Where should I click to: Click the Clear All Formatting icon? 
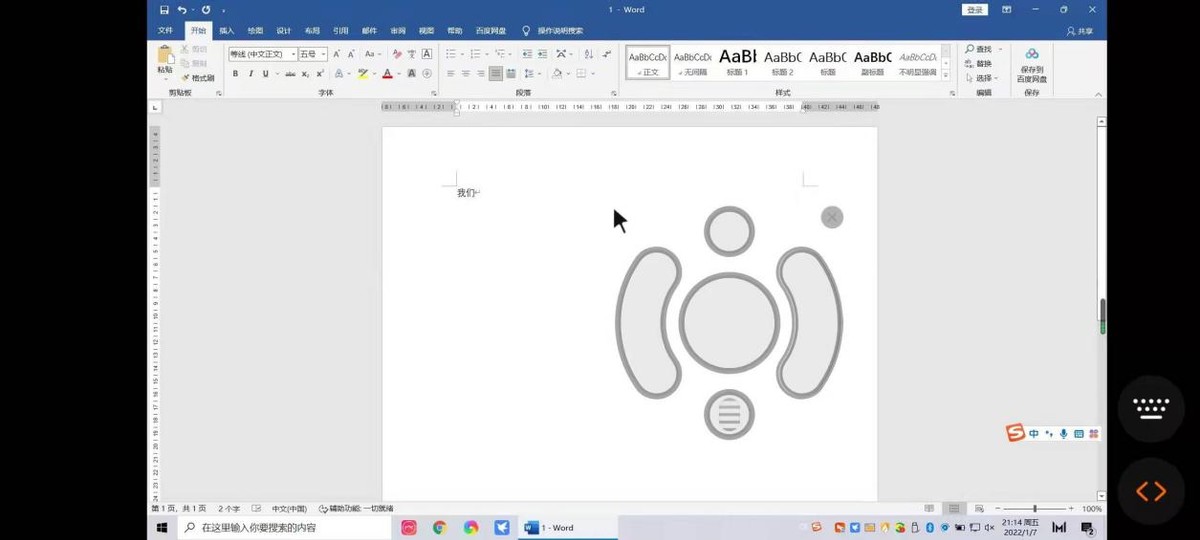[x=397, y=54]
